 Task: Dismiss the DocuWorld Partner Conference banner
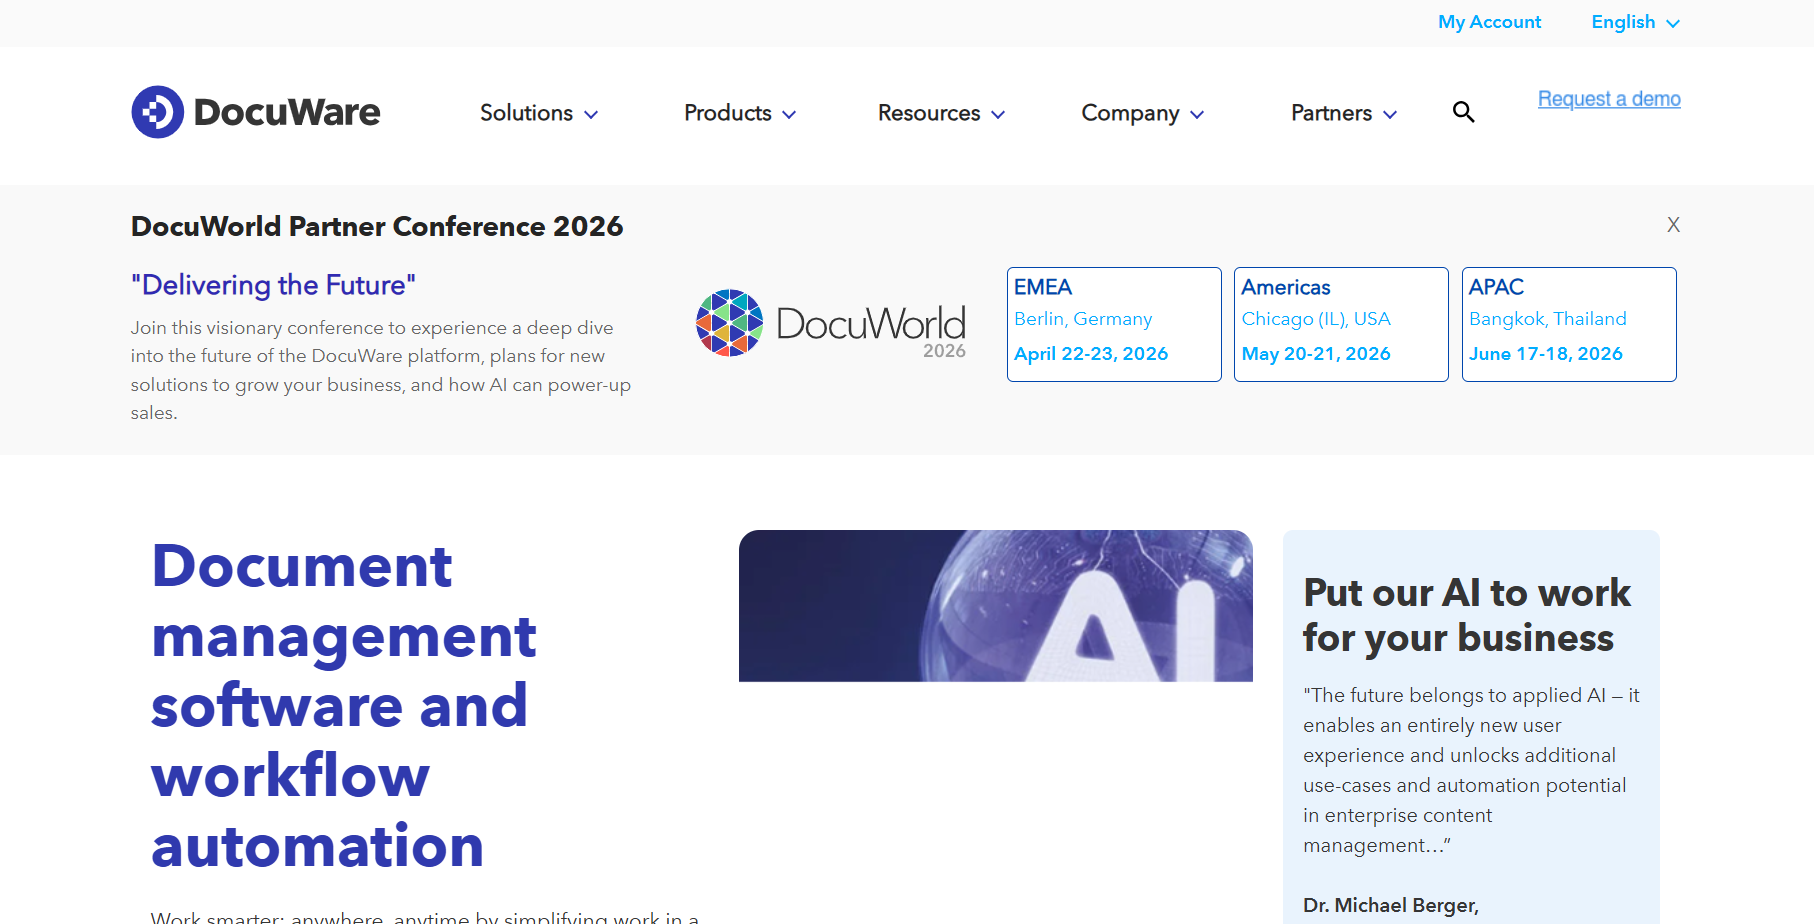pos(1673,225)
